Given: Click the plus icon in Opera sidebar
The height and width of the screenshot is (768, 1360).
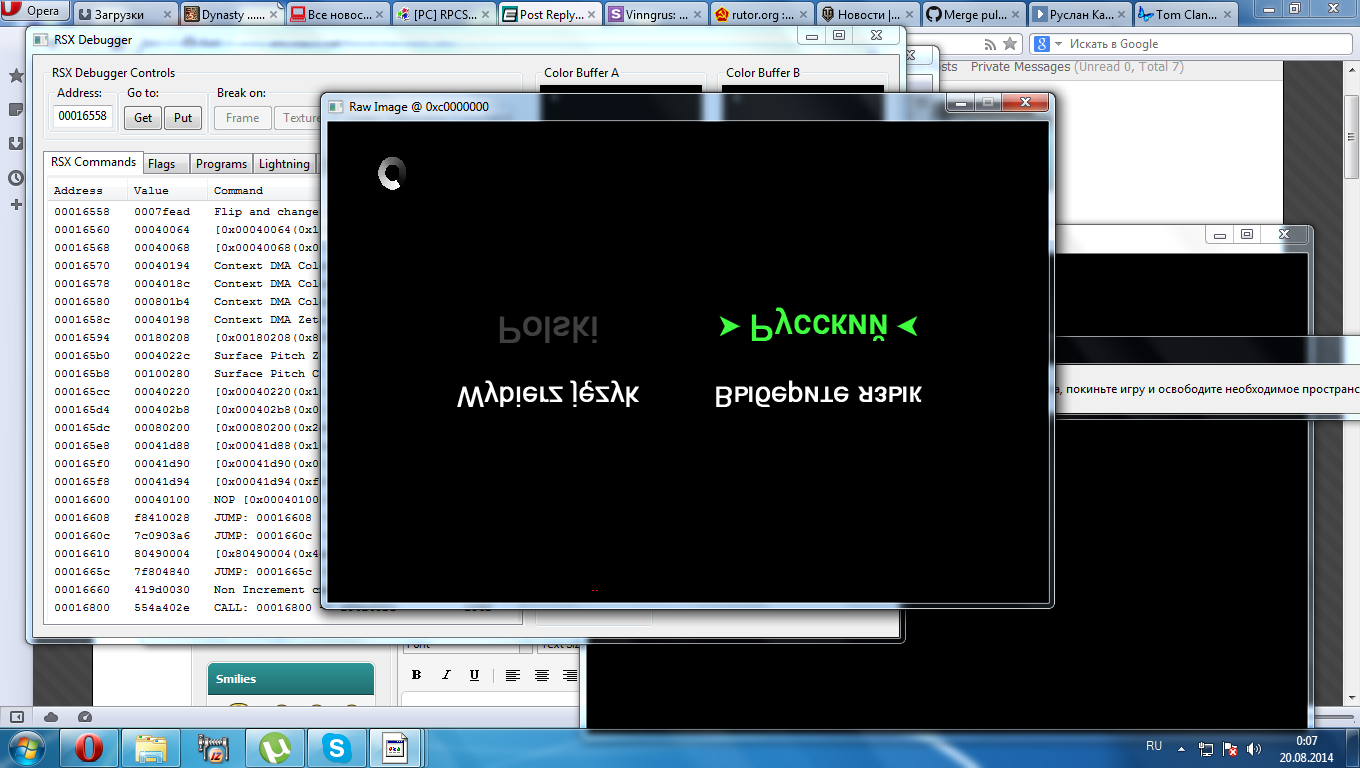Looking at the screenshot, I should click(16, 204).
